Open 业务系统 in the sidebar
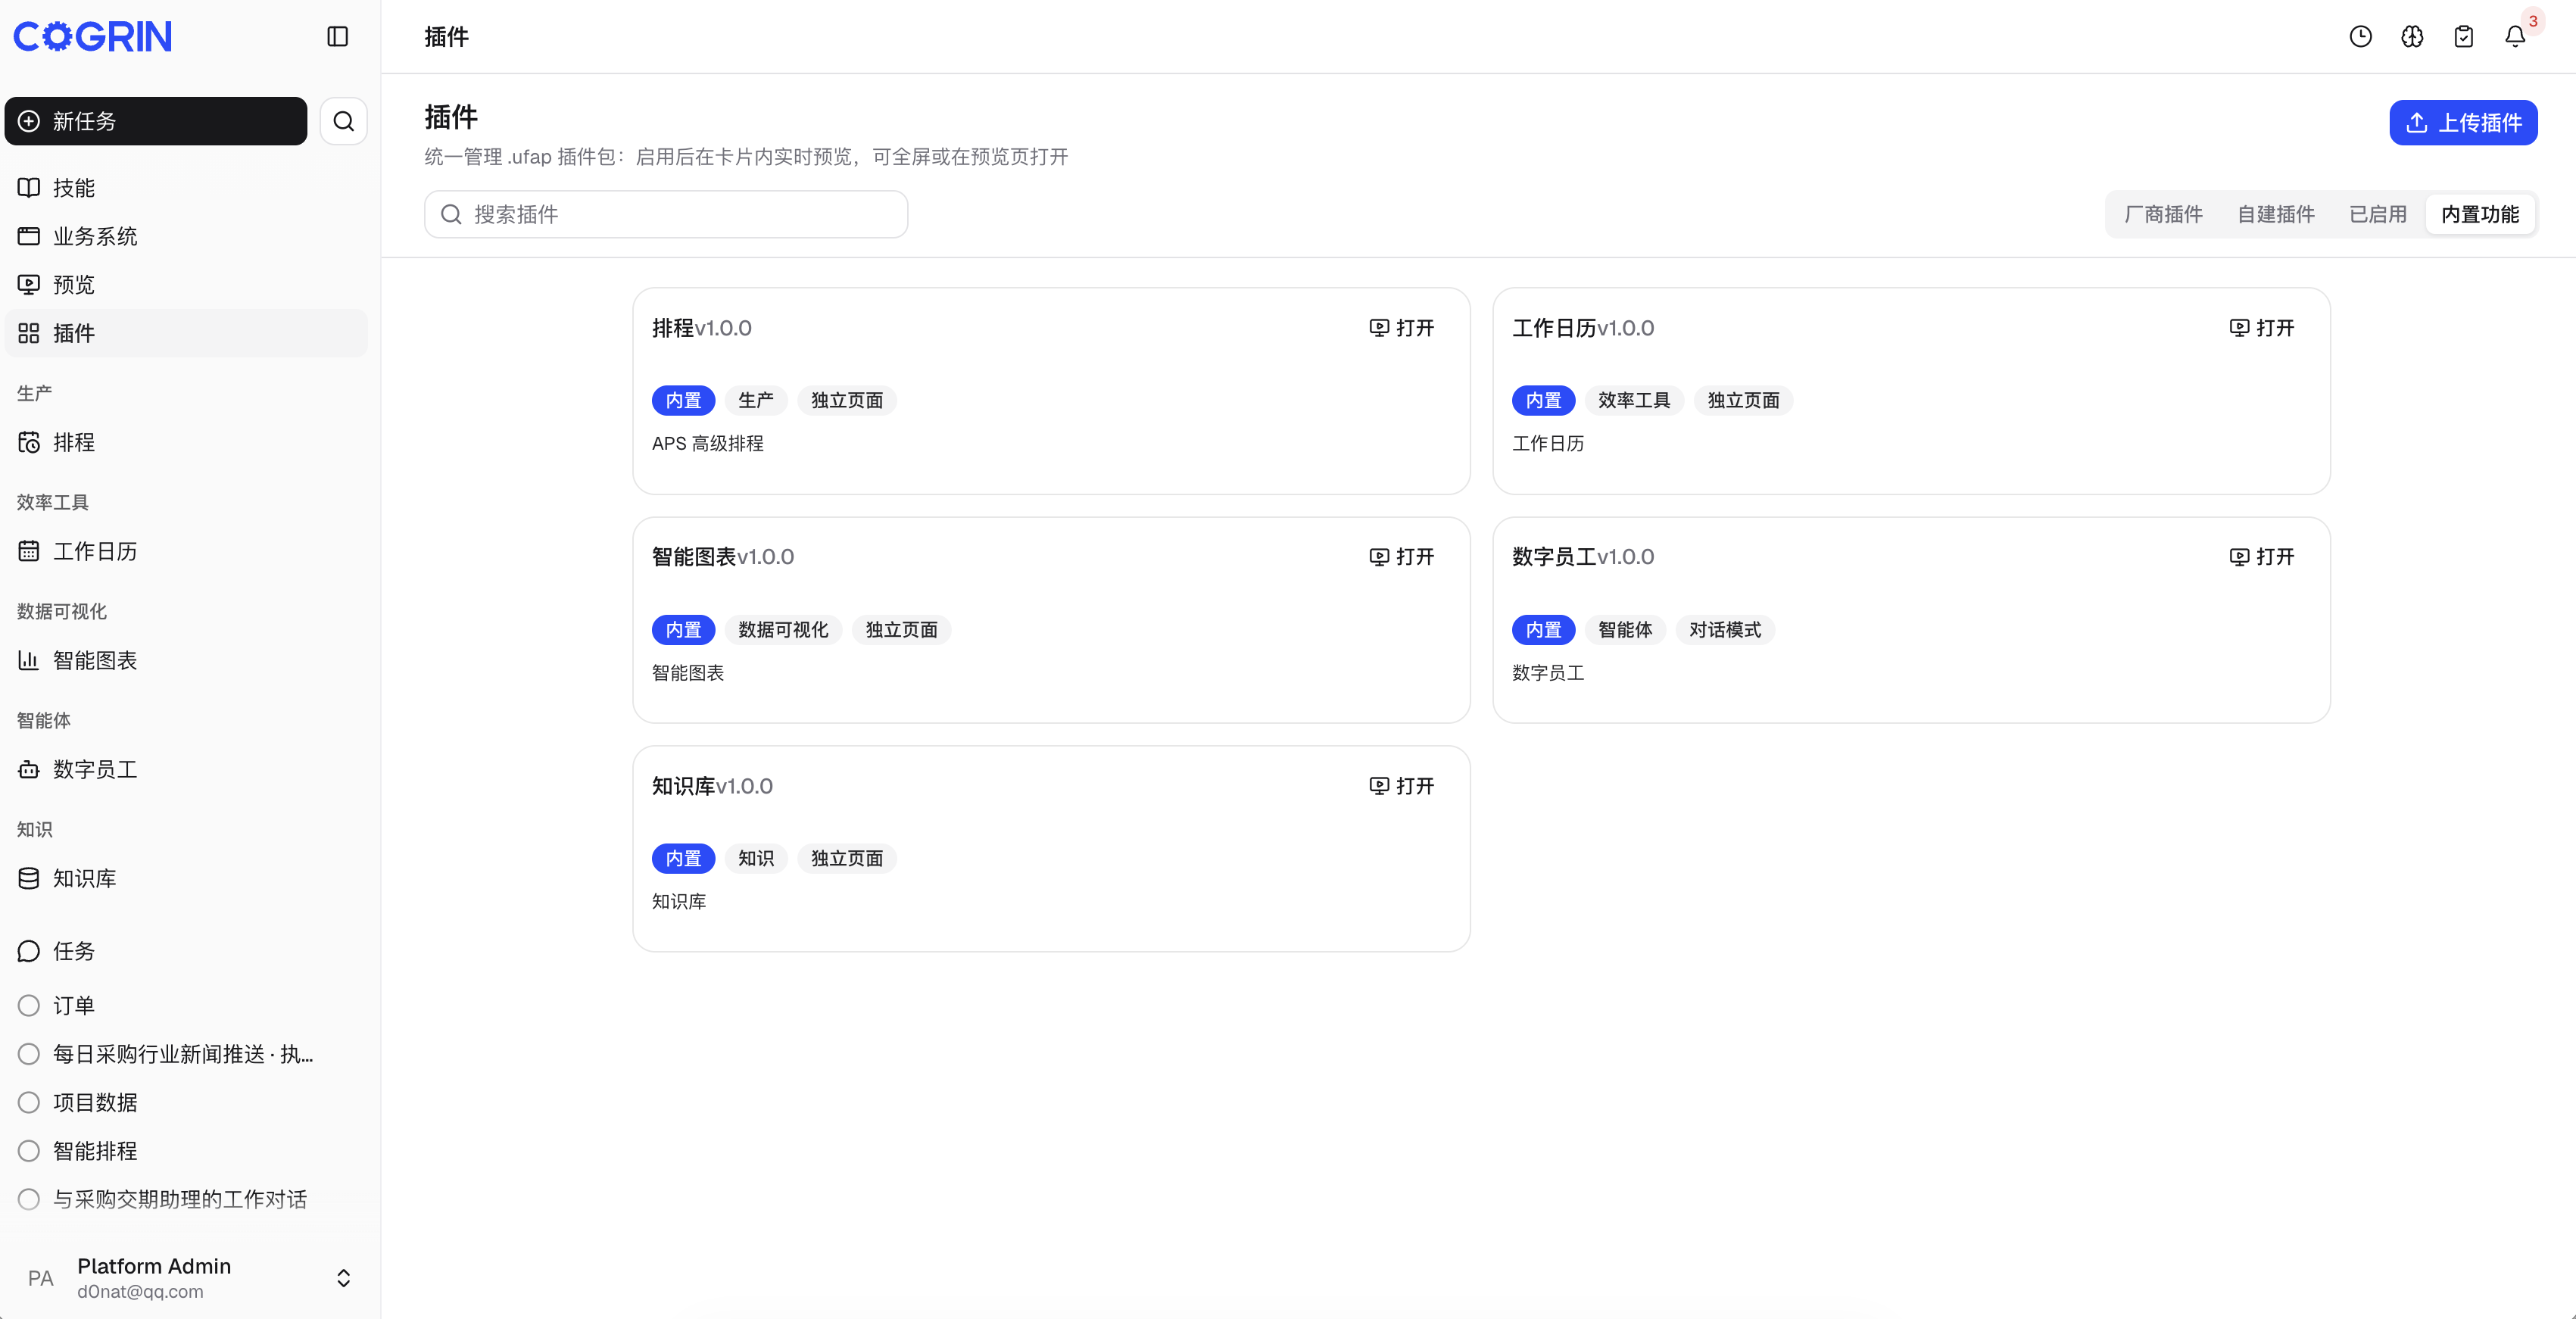Viewport: 2576px width, 1319px height. 186,236
